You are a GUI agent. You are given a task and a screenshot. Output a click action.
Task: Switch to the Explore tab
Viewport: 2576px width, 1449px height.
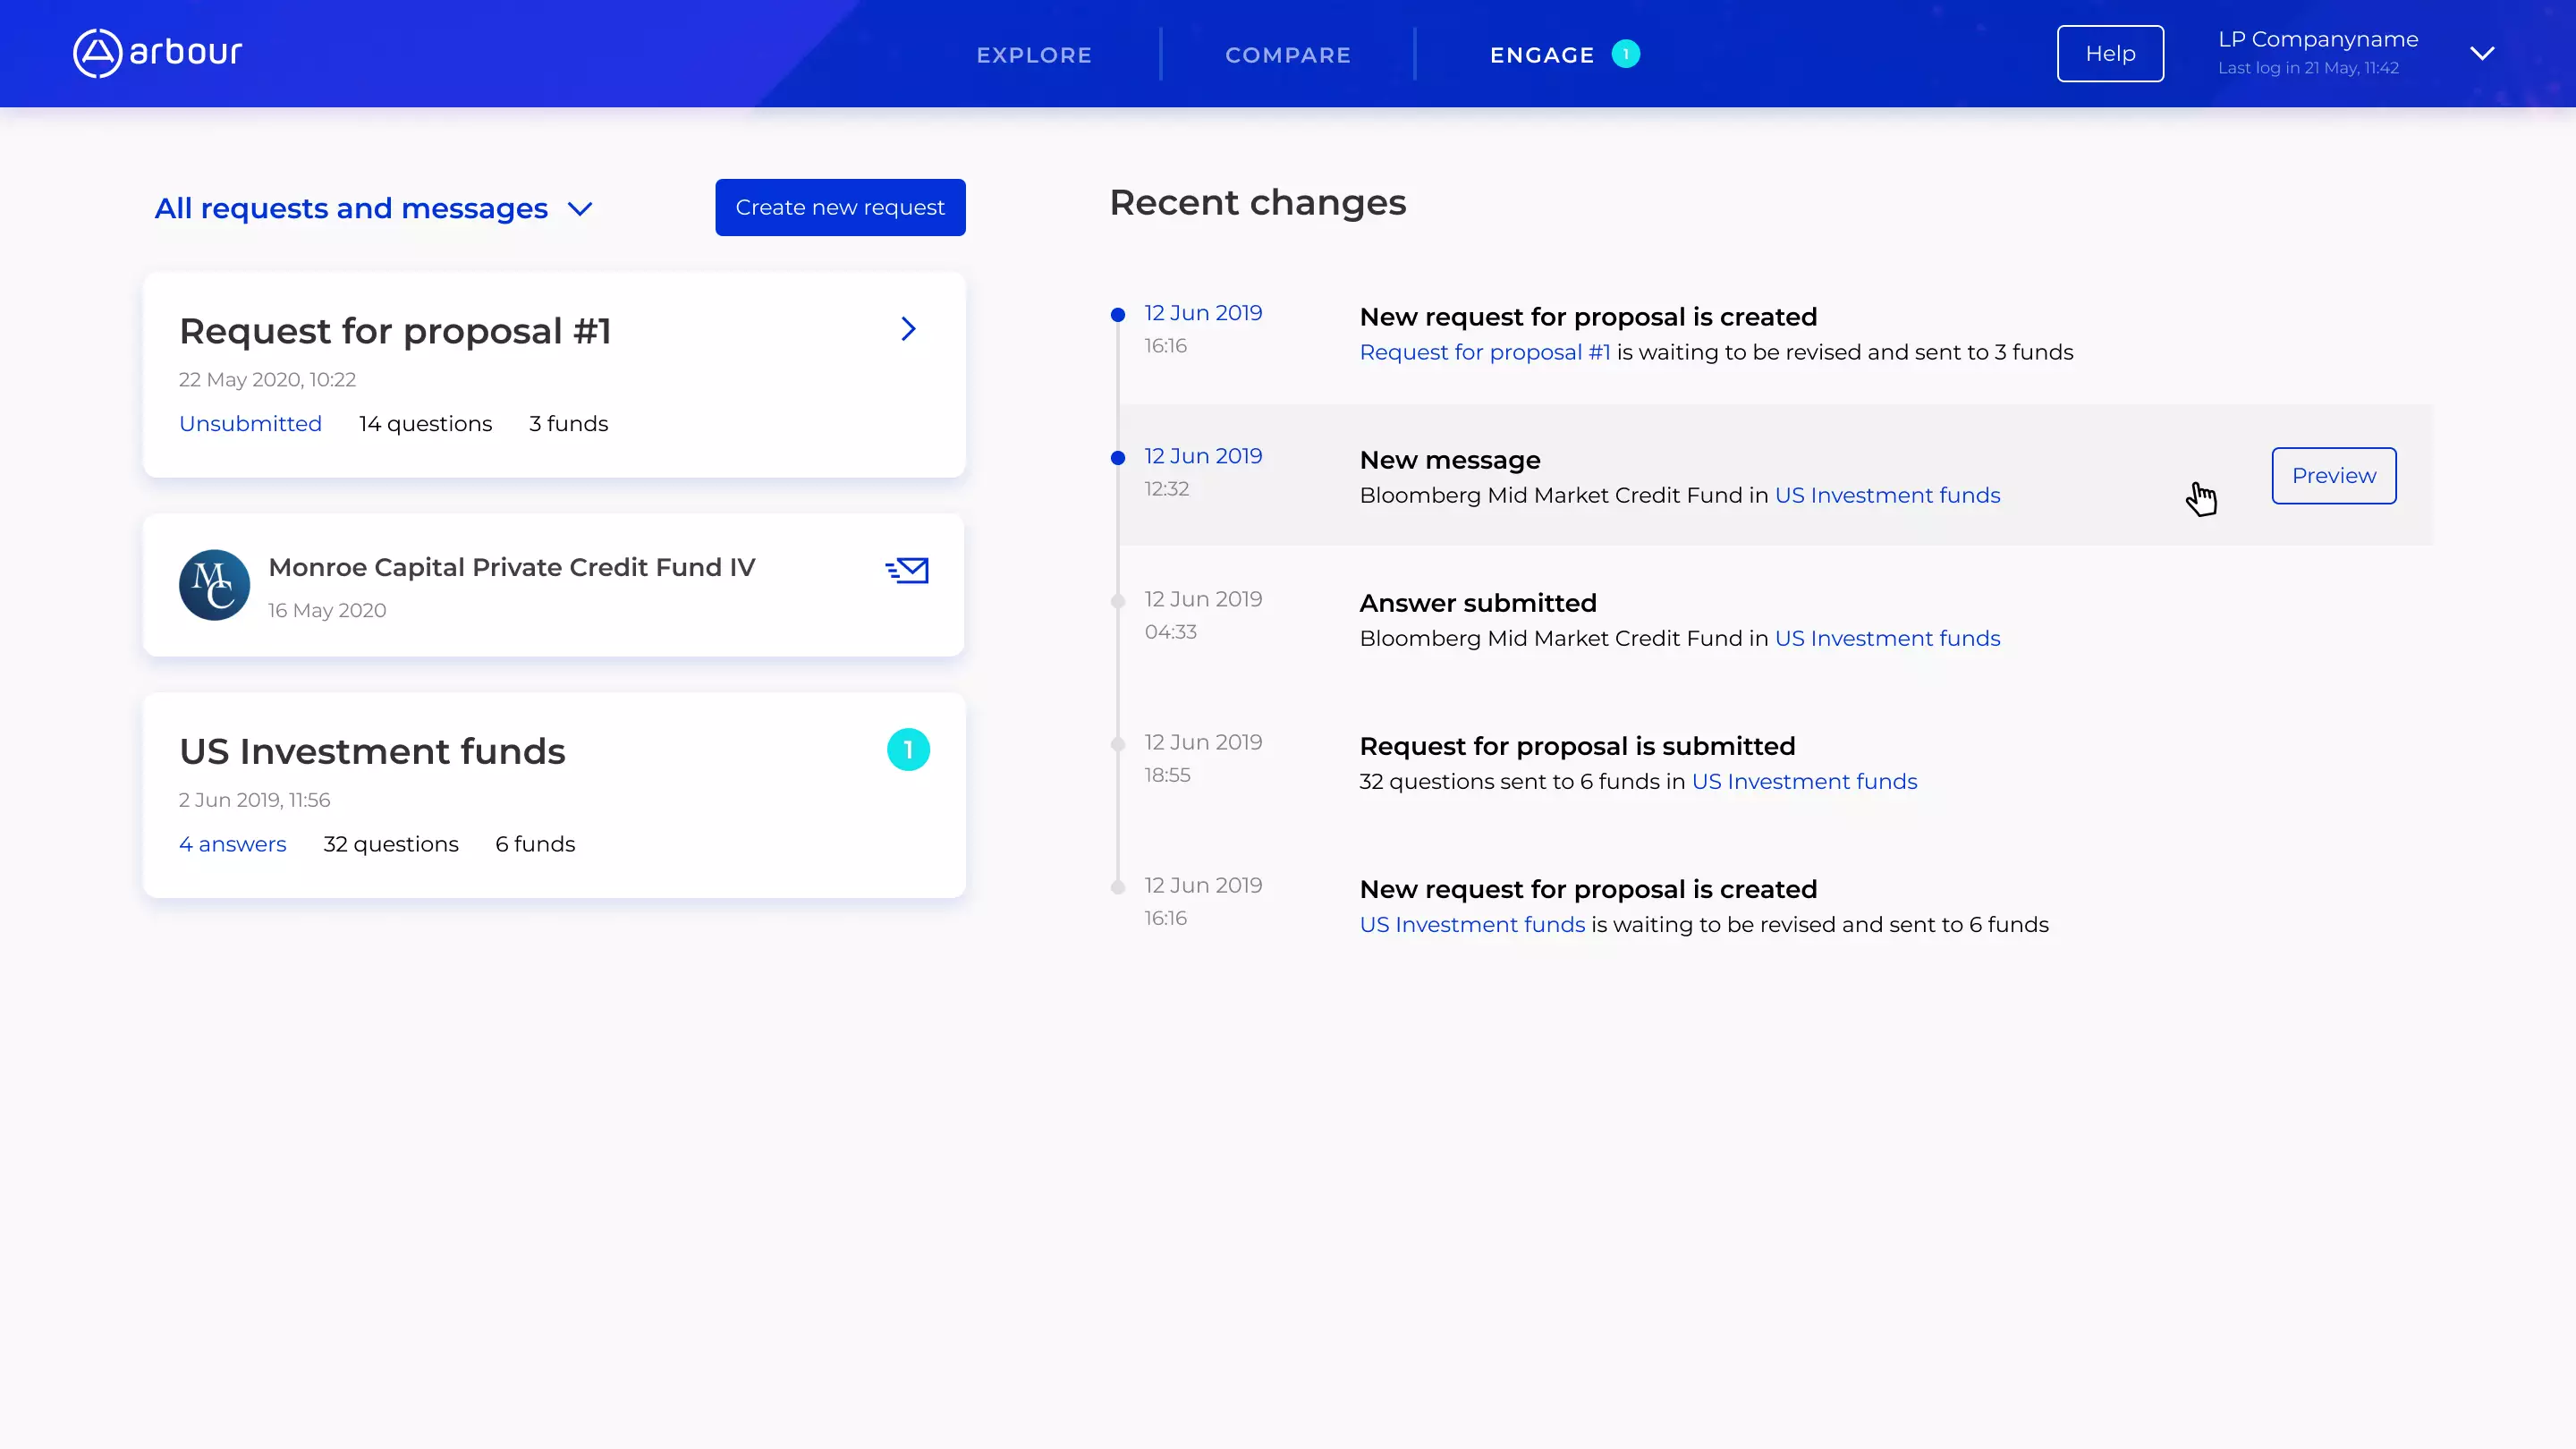1033,55
